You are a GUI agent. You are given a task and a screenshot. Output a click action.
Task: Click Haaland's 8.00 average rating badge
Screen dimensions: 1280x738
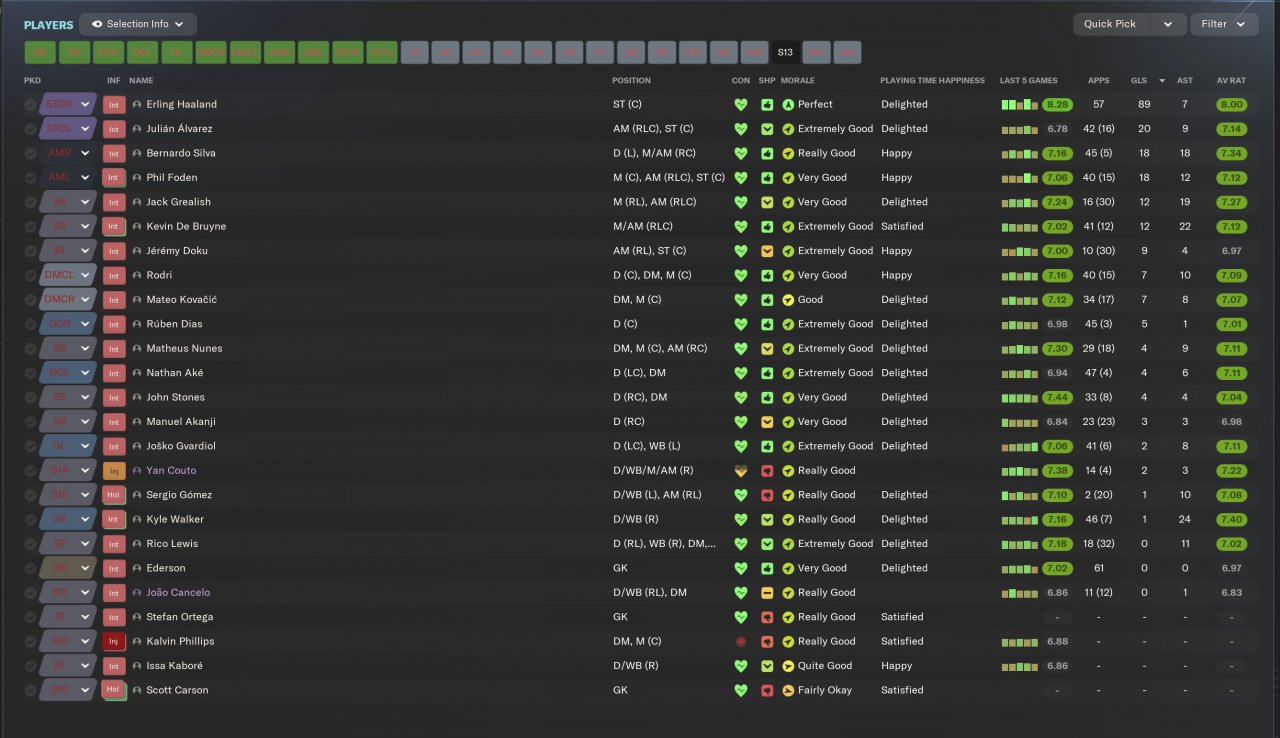[x=1231, y=104]
